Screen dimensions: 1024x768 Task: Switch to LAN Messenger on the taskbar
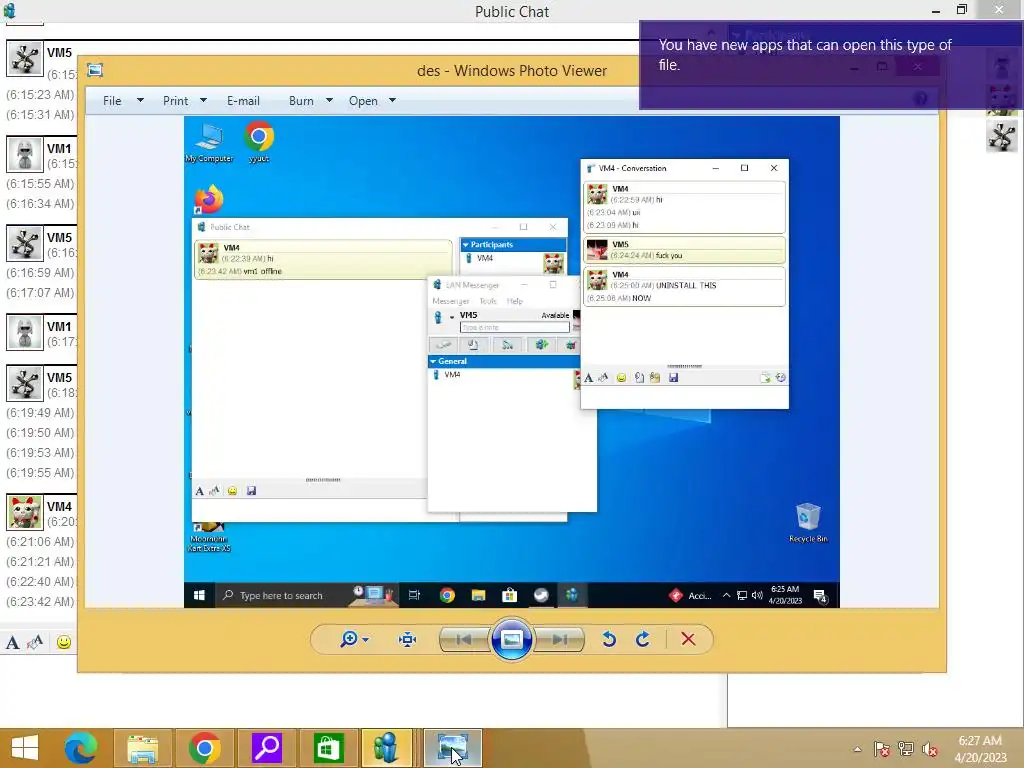[x=387, y=748]
